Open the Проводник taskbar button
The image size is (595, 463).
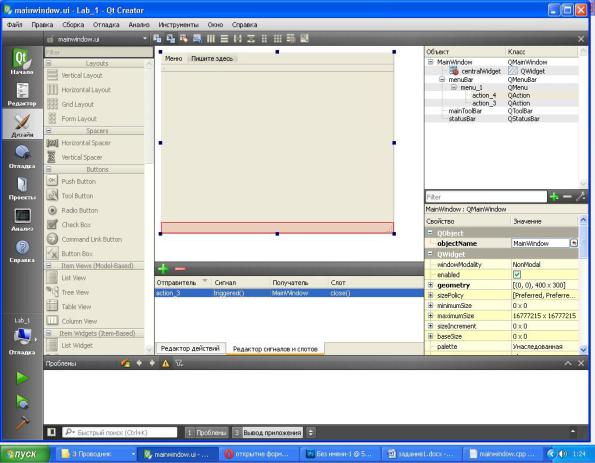[97, 454]
